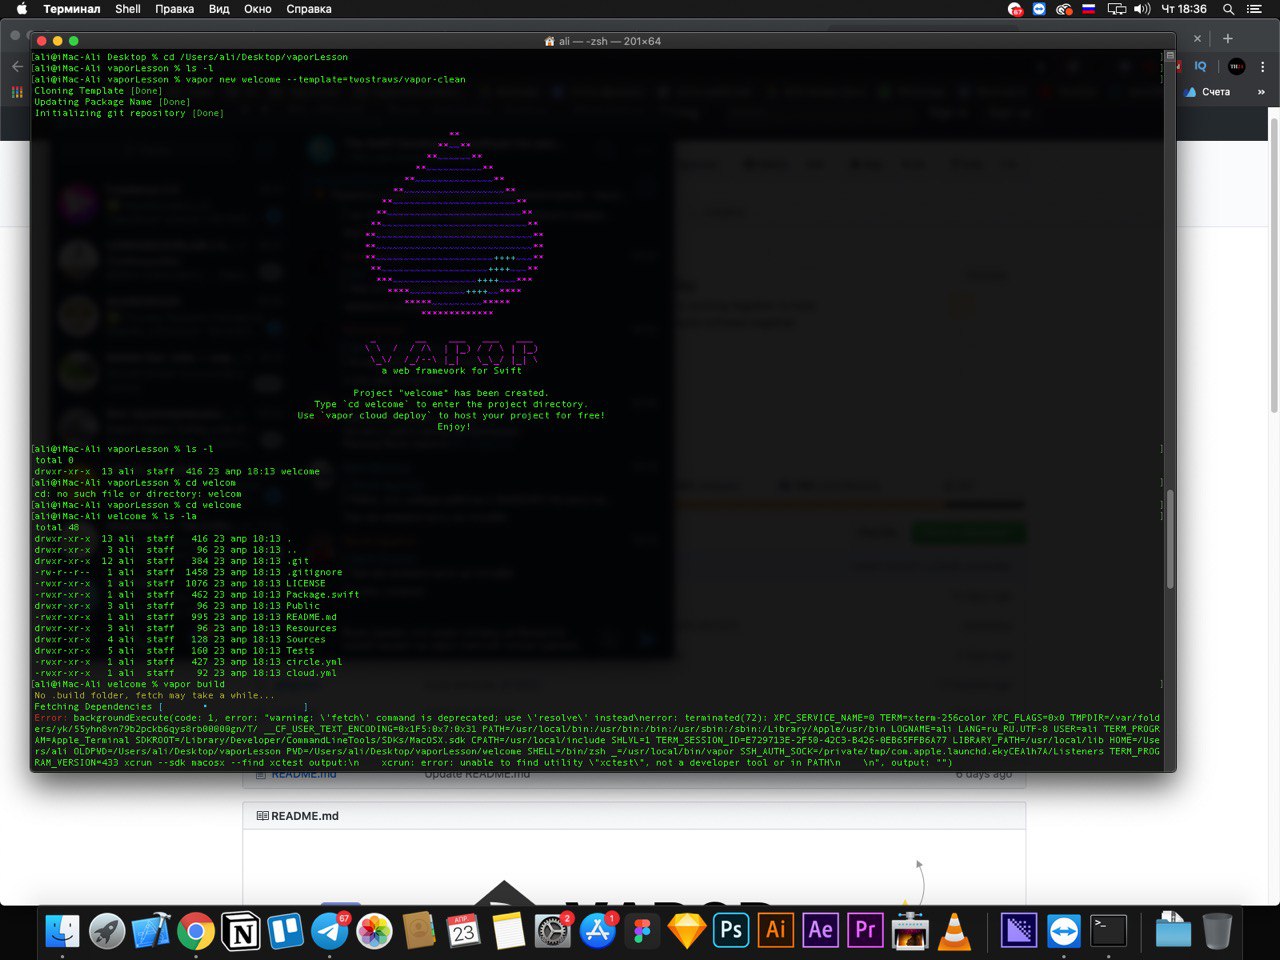Open Russian flag input source menu
1280x960 pixels.
pyautogui.click(x=1089, y=9)
